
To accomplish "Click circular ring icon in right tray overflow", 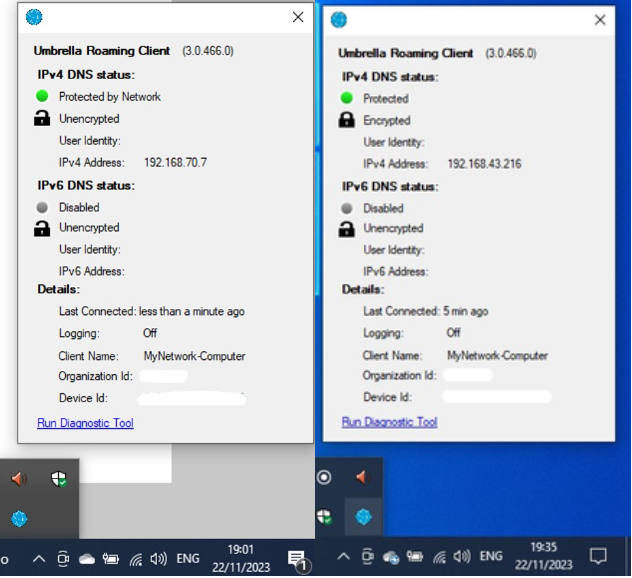I will click(x=324, y=478).
